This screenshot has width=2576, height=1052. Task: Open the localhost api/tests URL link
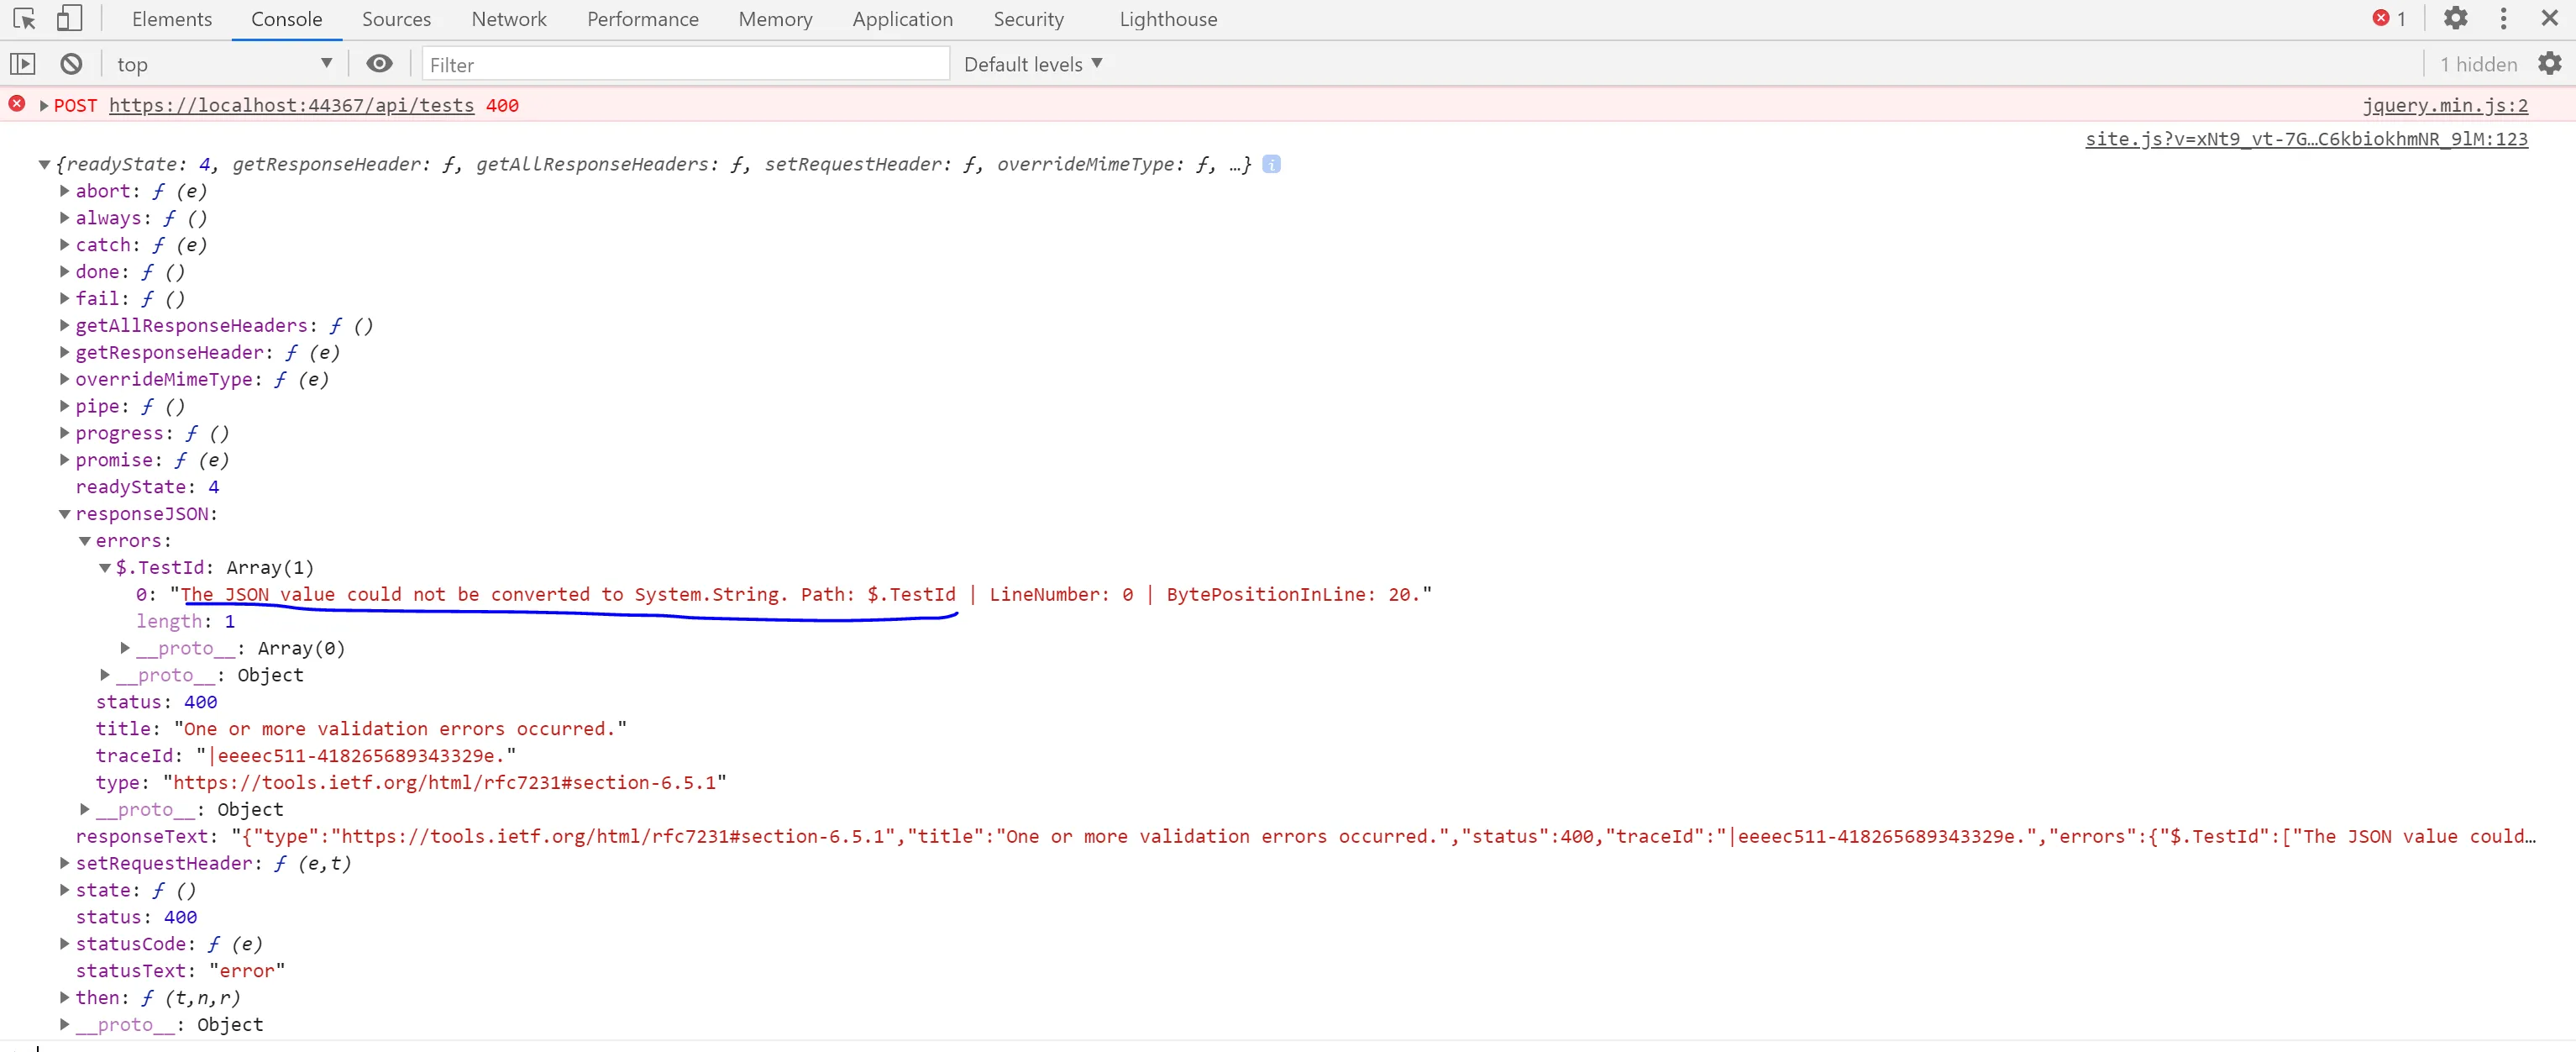[x=291, y=105]
